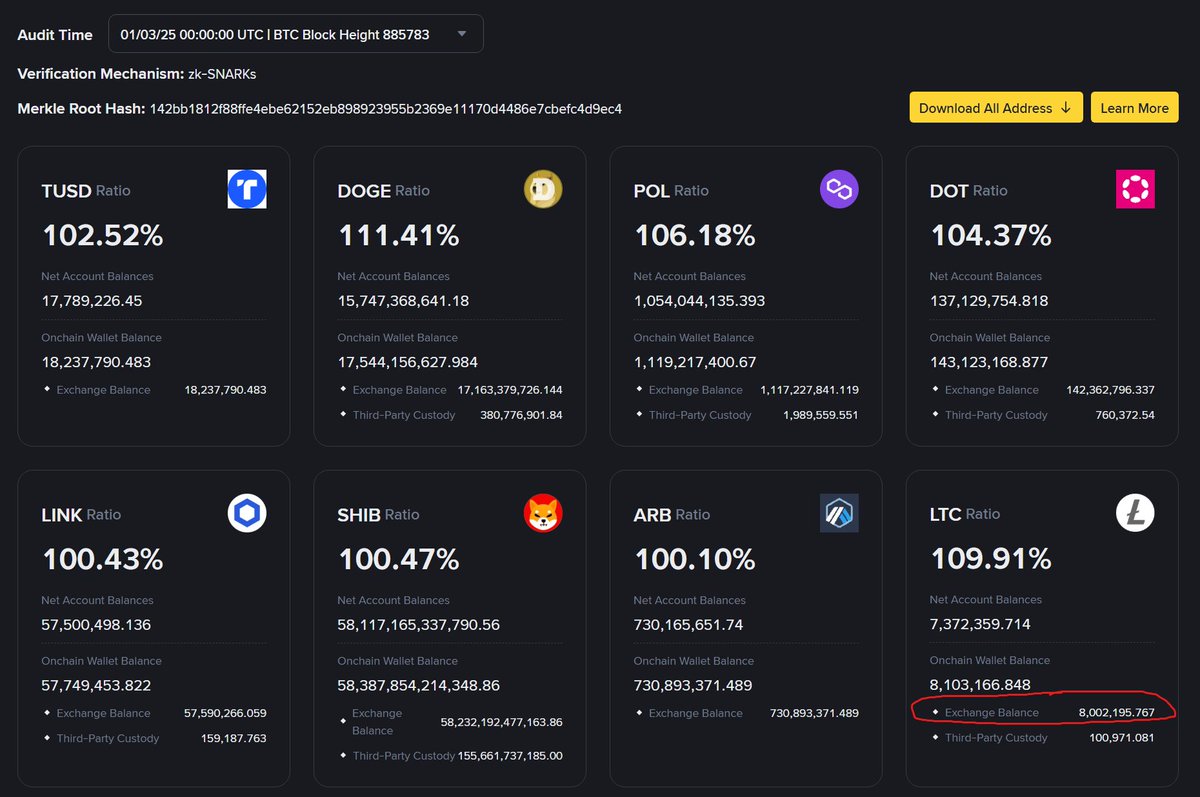
Task: Click SHIB onchain balance 58,387,854,214,348.86
Action: click(x=419, y=686)
